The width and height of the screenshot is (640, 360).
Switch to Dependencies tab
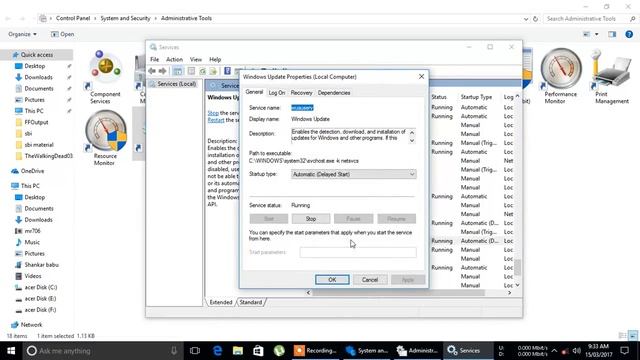(x=334, y=93)
